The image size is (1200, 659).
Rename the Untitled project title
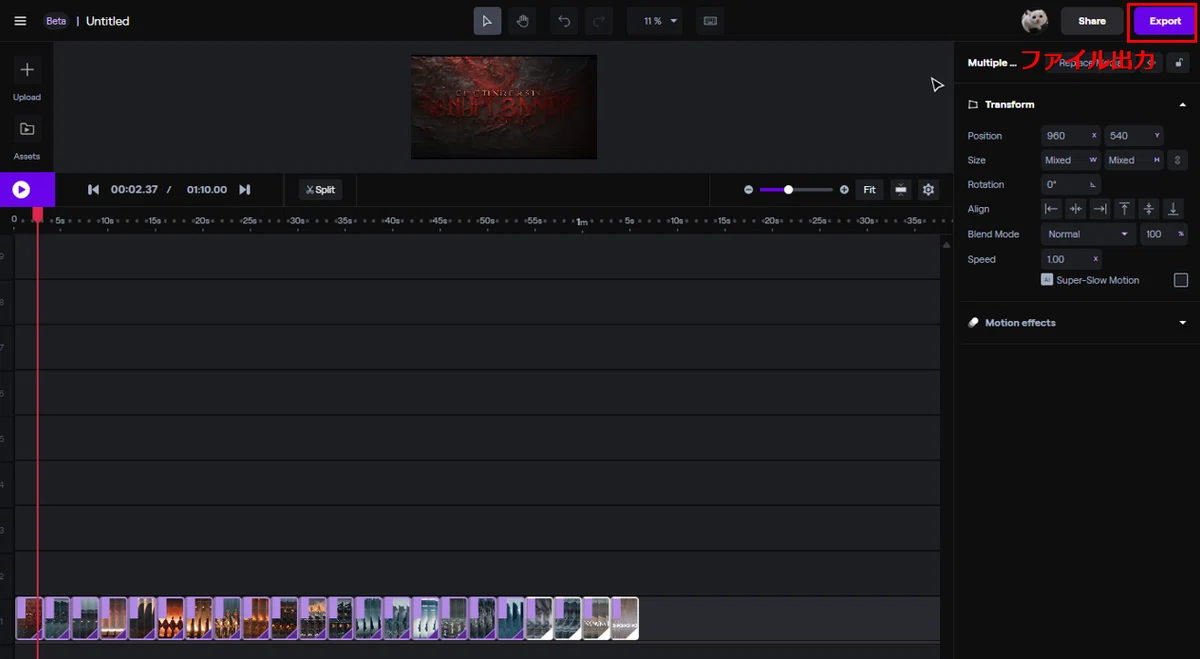click(107, 21)
